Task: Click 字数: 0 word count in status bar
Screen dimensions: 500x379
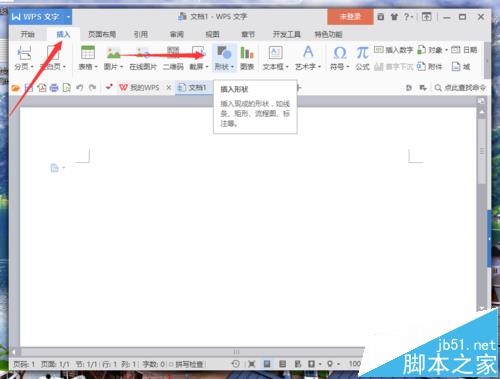Action: click(x=154, y=364)
